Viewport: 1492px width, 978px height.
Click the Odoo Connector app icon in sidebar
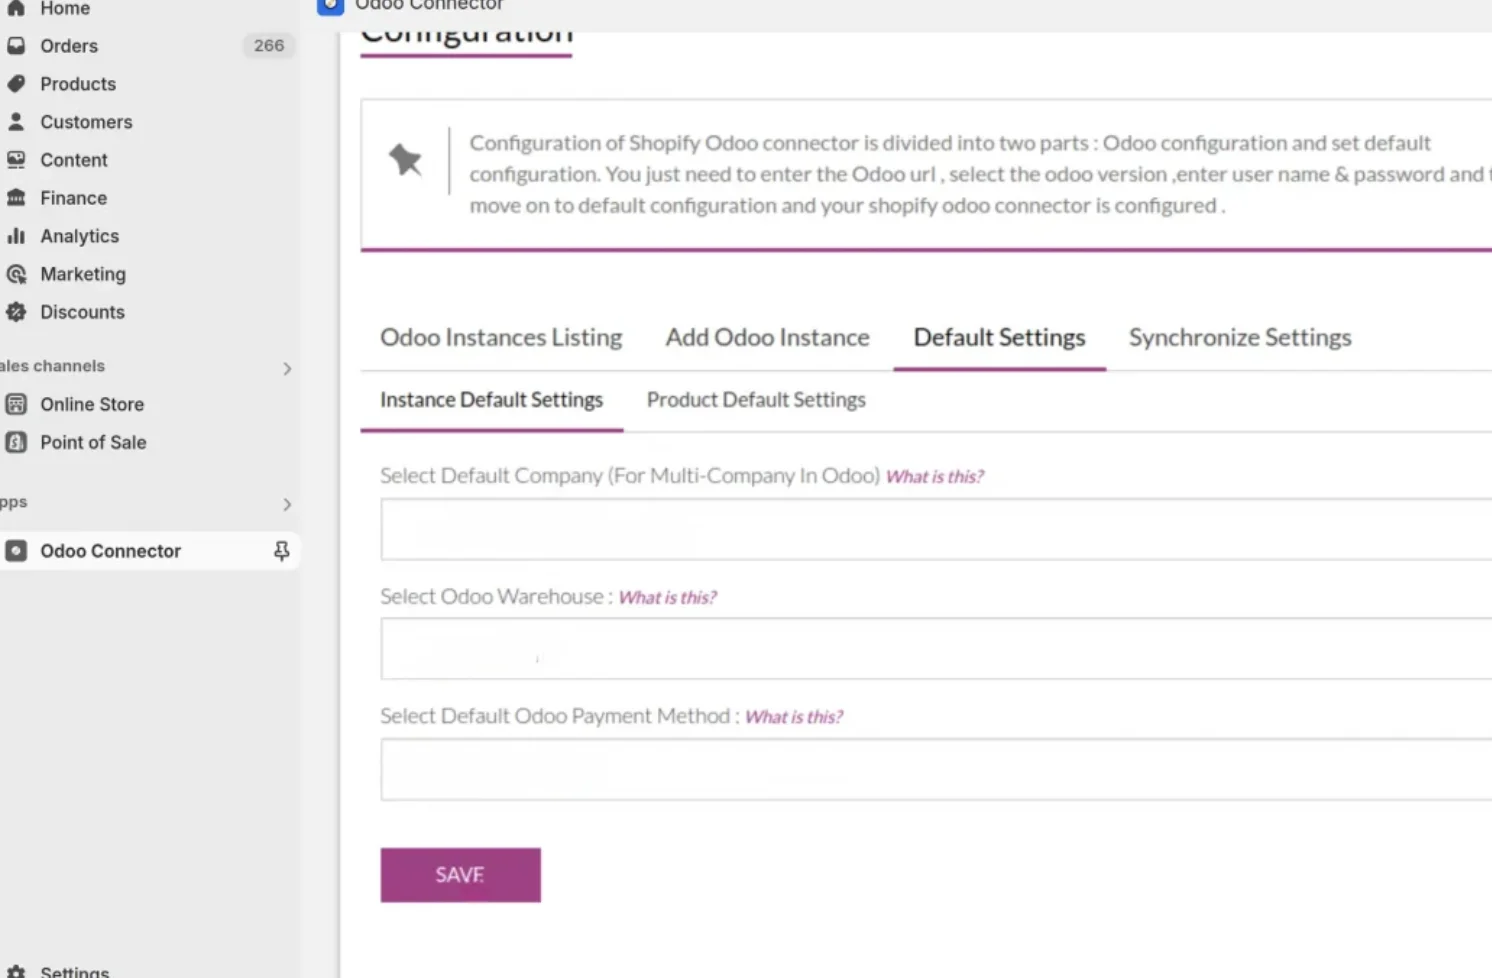16,551
